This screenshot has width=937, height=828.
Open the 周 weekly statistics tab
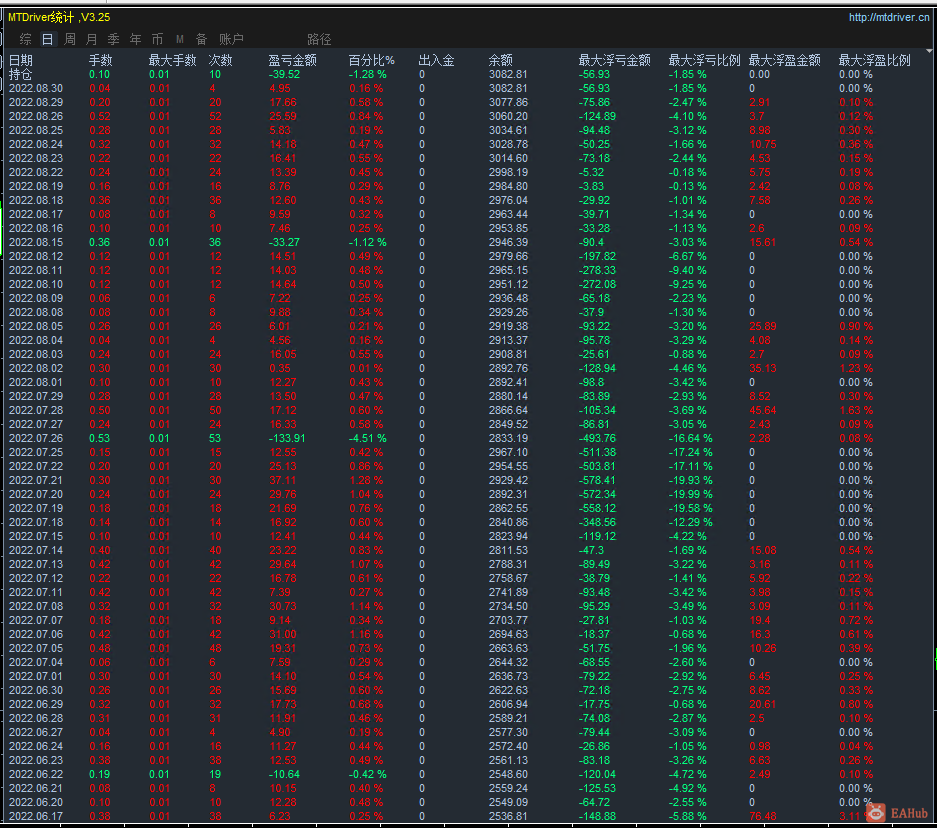coord(70,39)
